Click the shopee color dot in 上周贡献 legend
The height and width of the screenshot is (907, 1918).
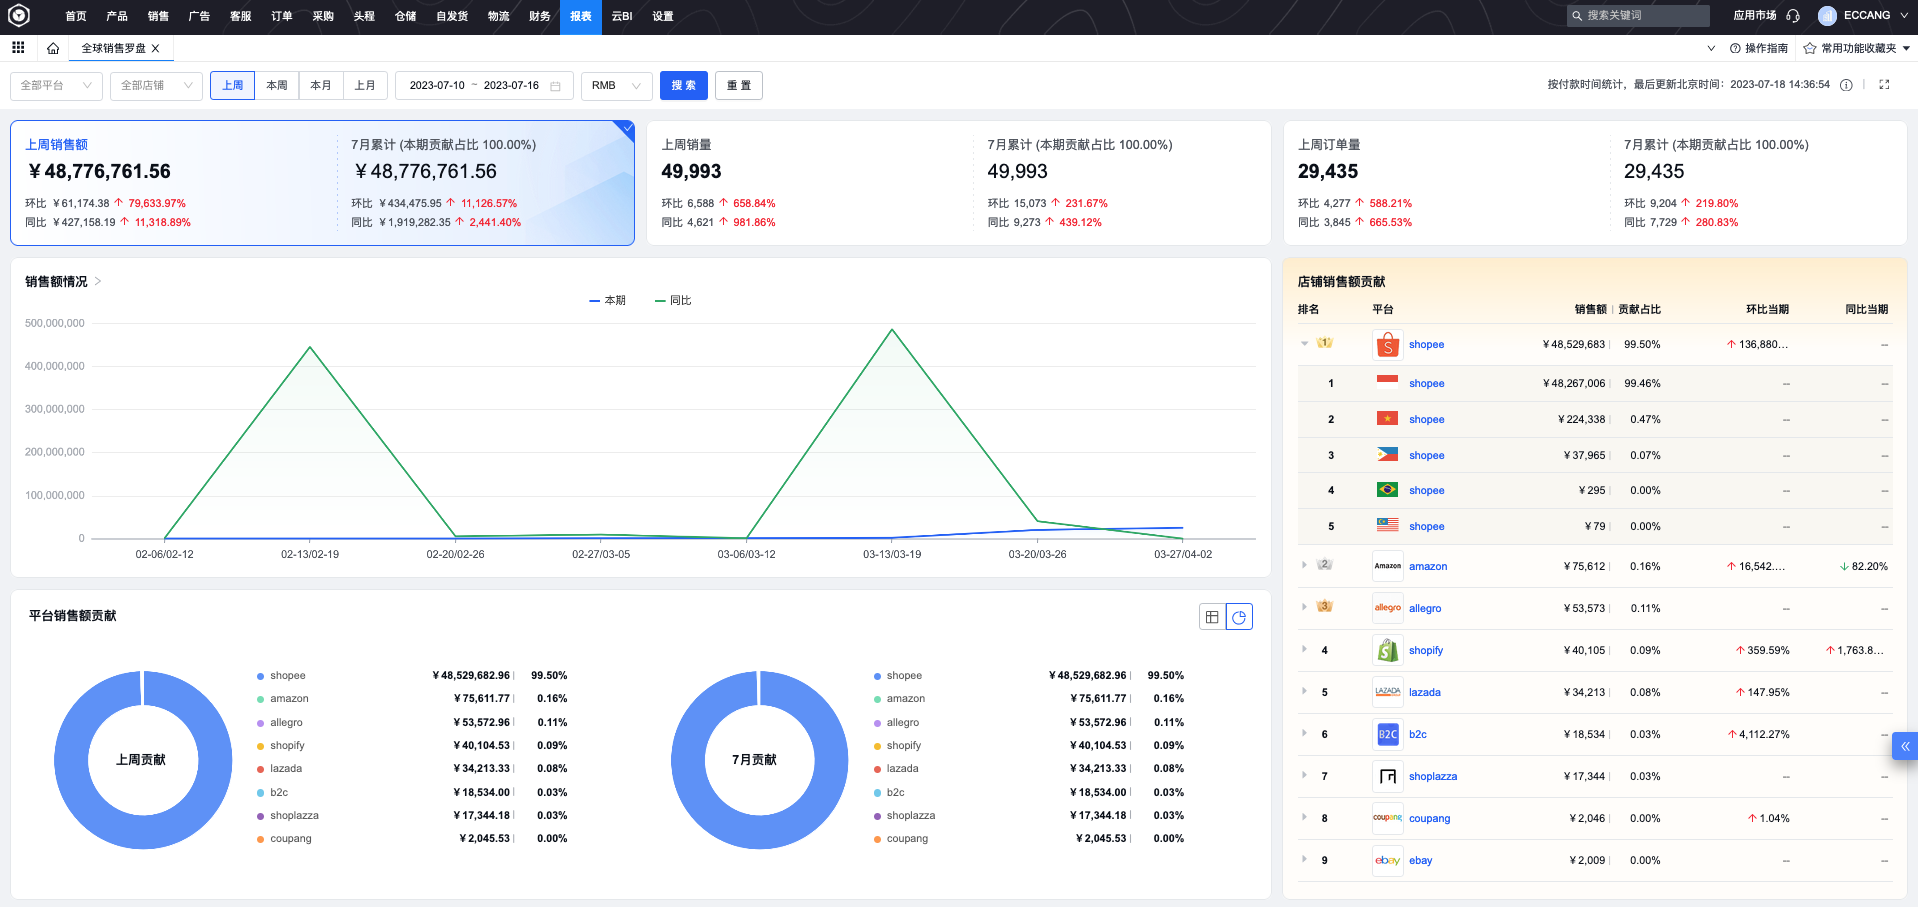pos(261,676)
